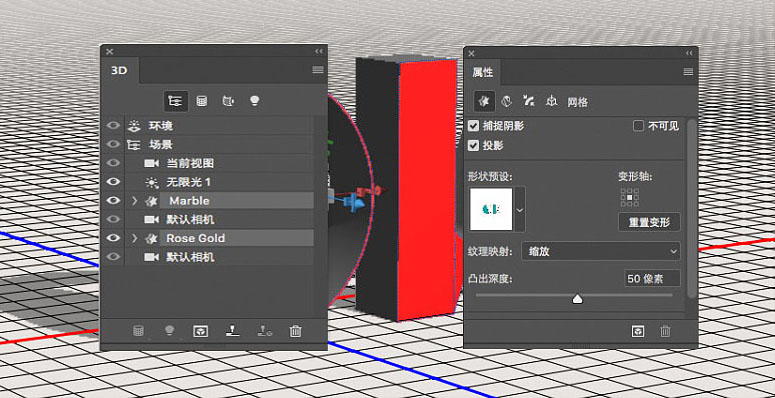Filter by materials in the 3D panel
Image resolution: width=775 pixels, height=398 pixels.
point(228,101)
